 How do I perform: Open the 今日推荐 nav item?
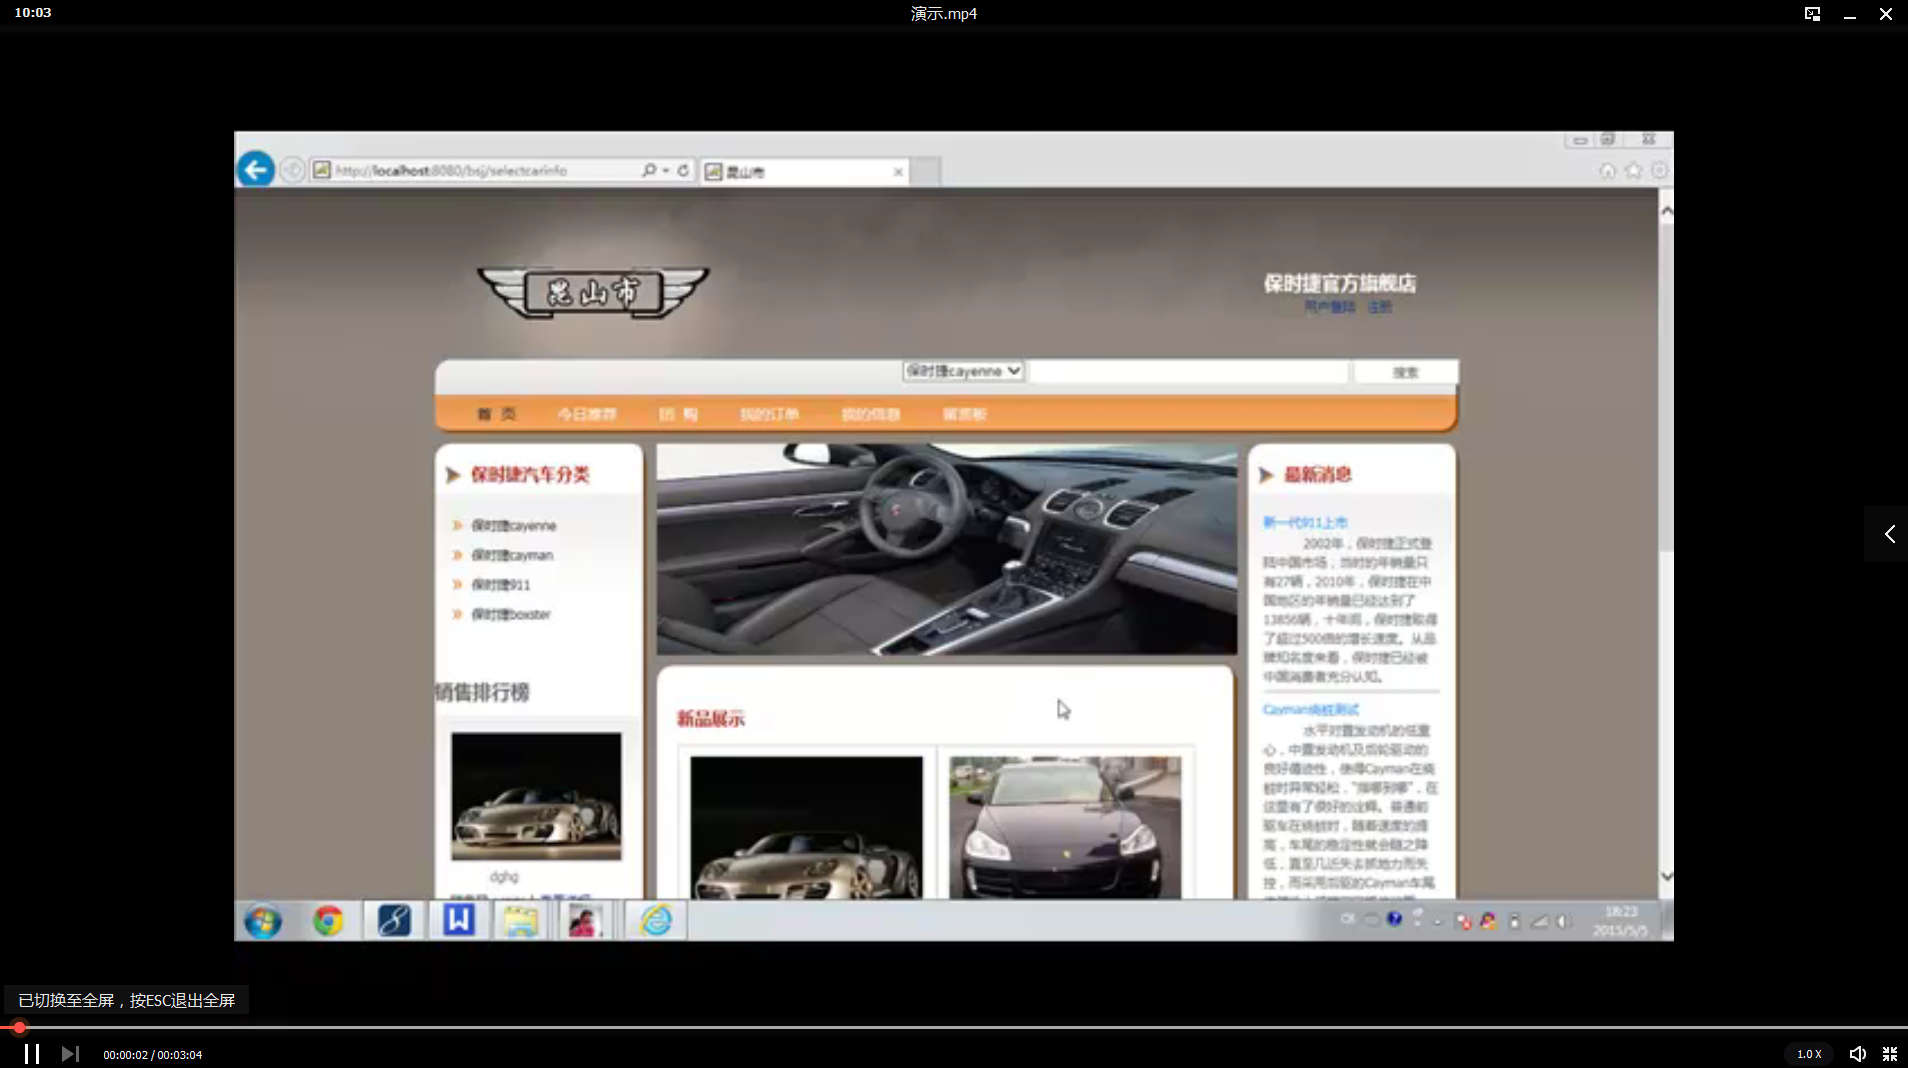(587, 414)
